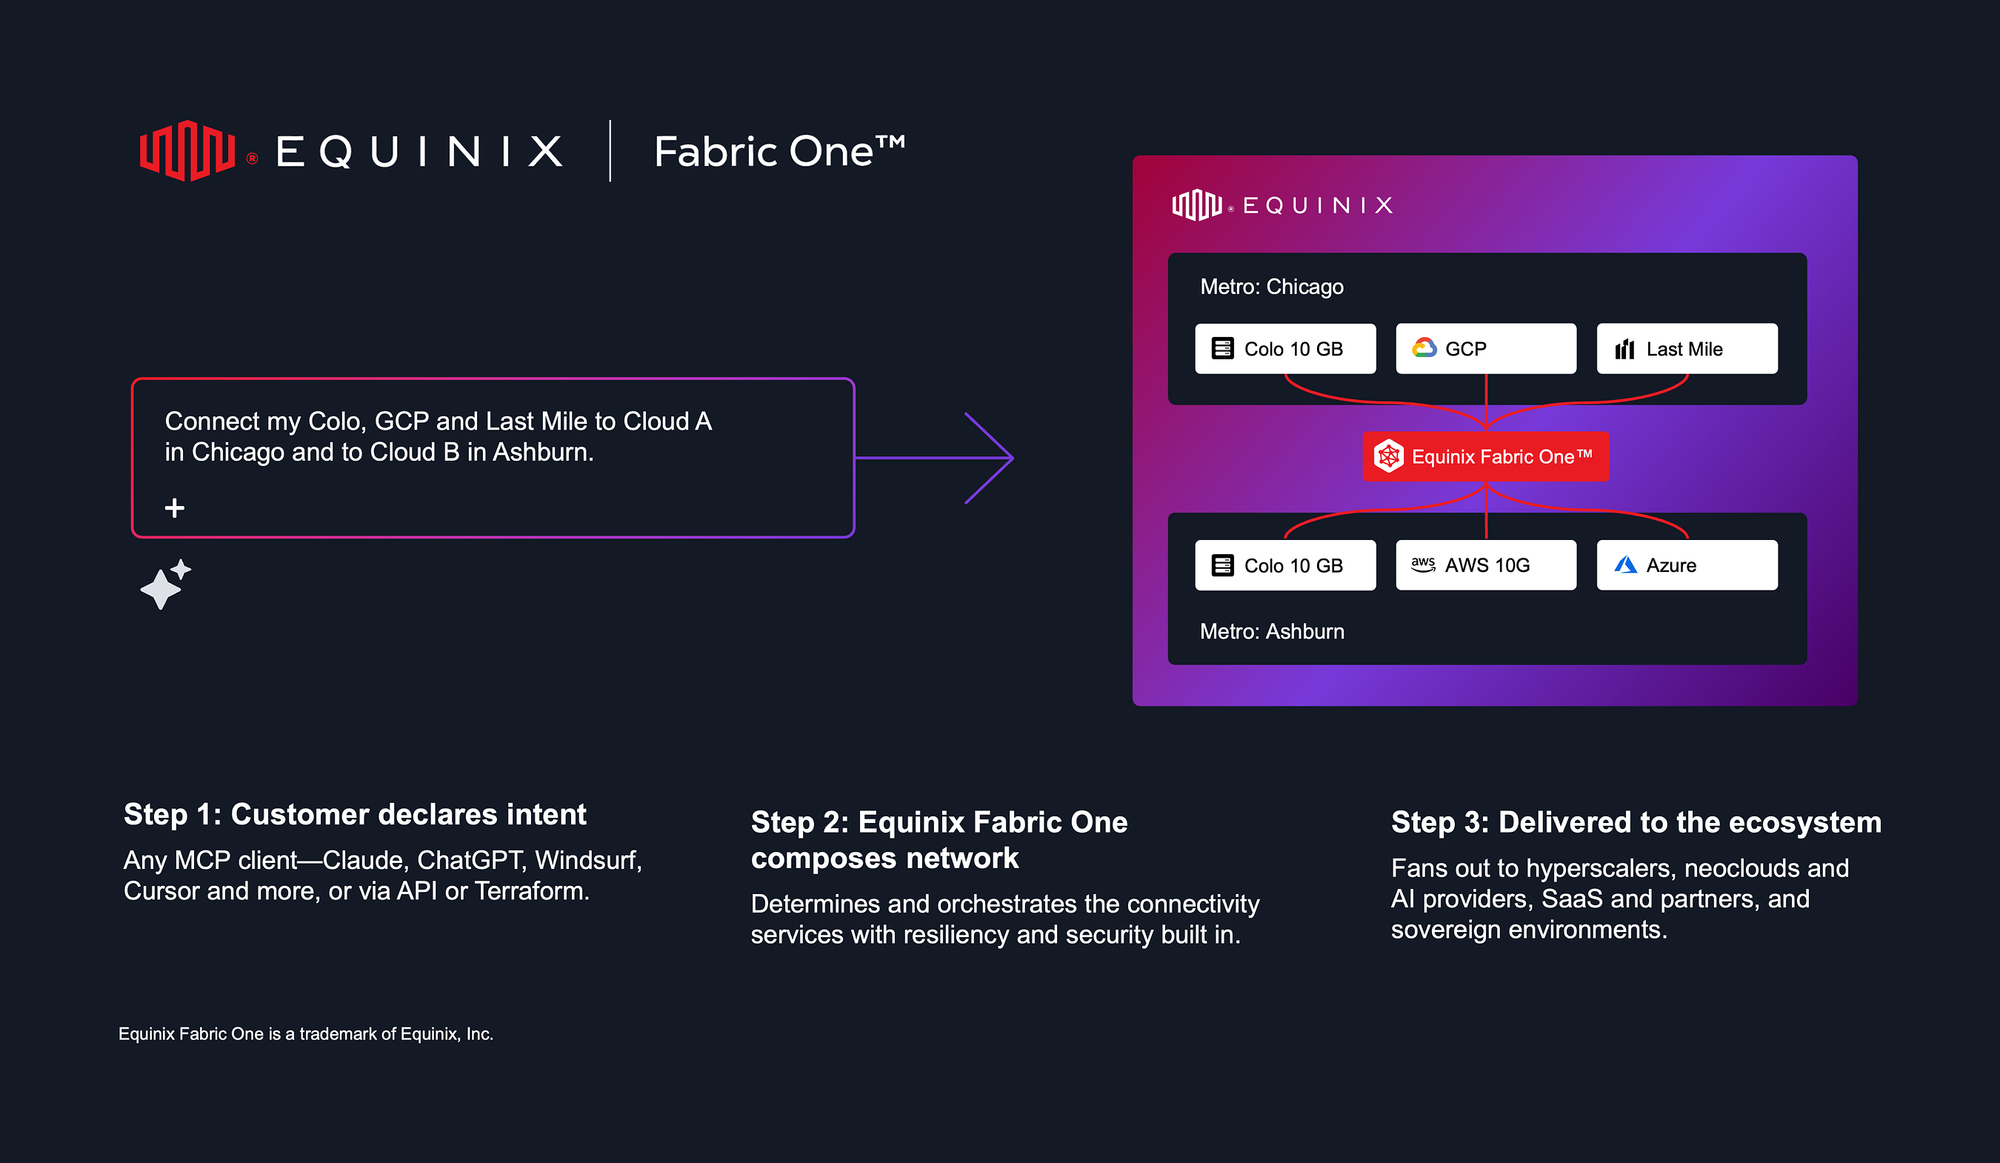Click 'Step 1: Customer declares intent' heading
The image size is (2000, 1163).
tap(355, 815)
